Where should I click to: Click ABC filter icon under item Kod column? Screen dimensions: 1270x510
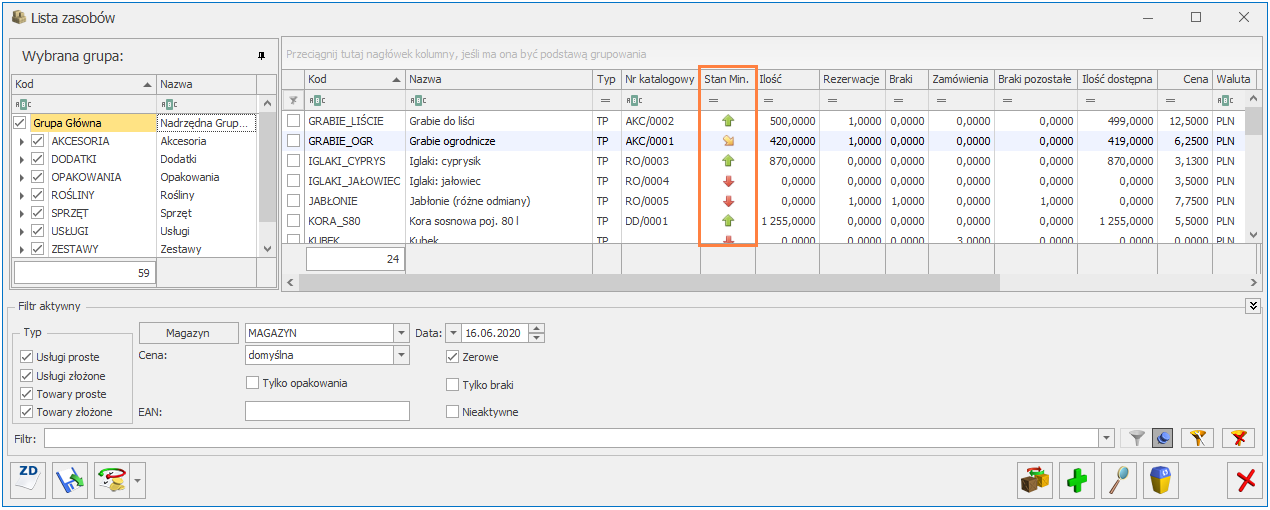coord(317,100)
